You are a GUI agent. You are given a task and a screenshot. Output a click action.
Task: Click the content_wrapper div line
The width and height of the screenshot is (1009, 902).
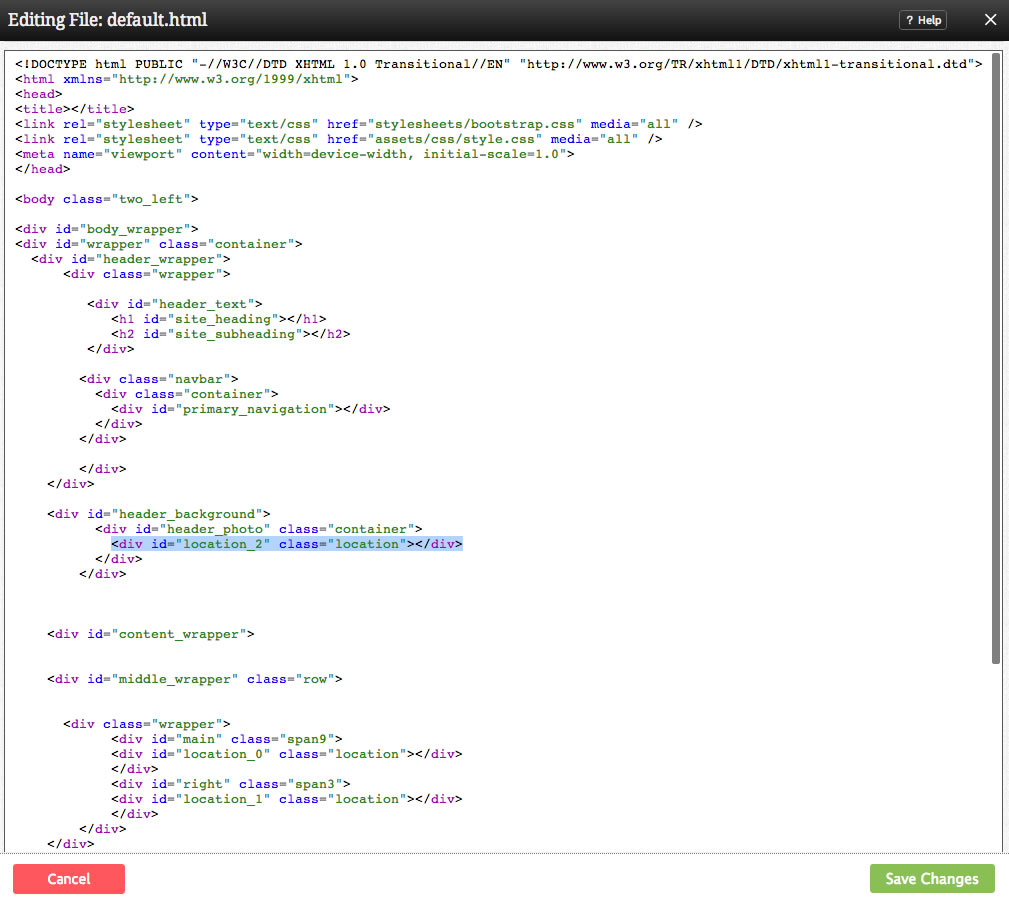pos(150,634)
